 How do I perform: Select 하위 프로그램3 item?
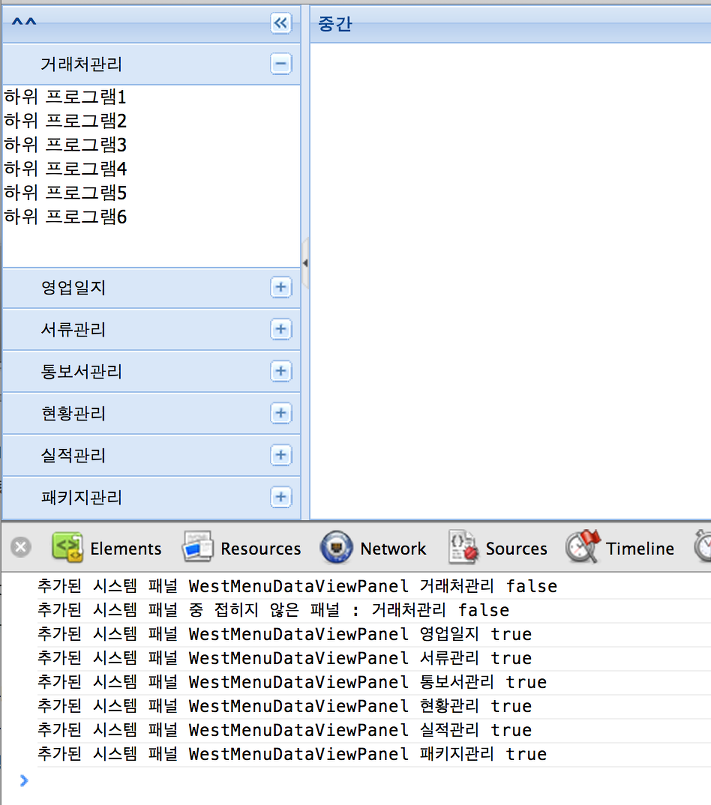[x=65, y=145]
